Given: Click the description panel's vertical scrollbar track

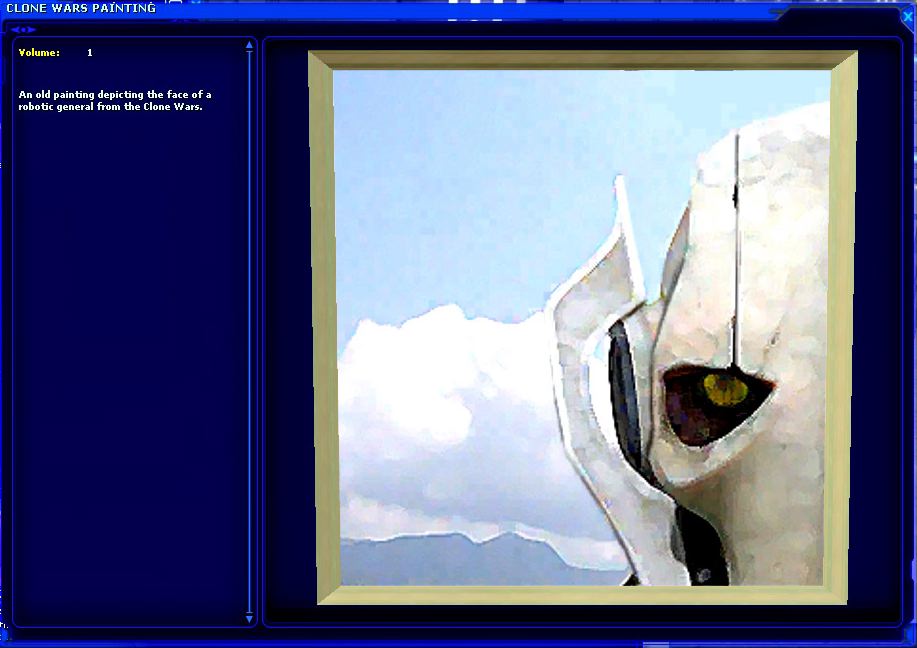Looking at the screenshot, I should [250, 332].
